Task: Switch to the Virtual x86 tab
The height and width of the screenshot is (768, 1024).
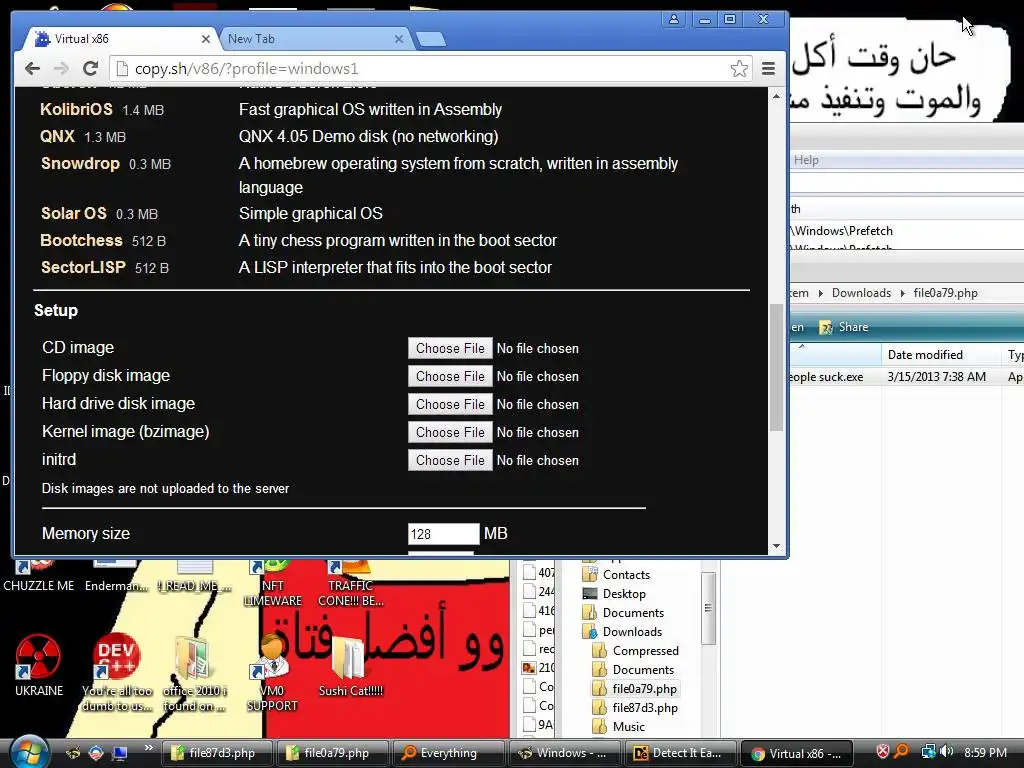Action: (118, 39)
